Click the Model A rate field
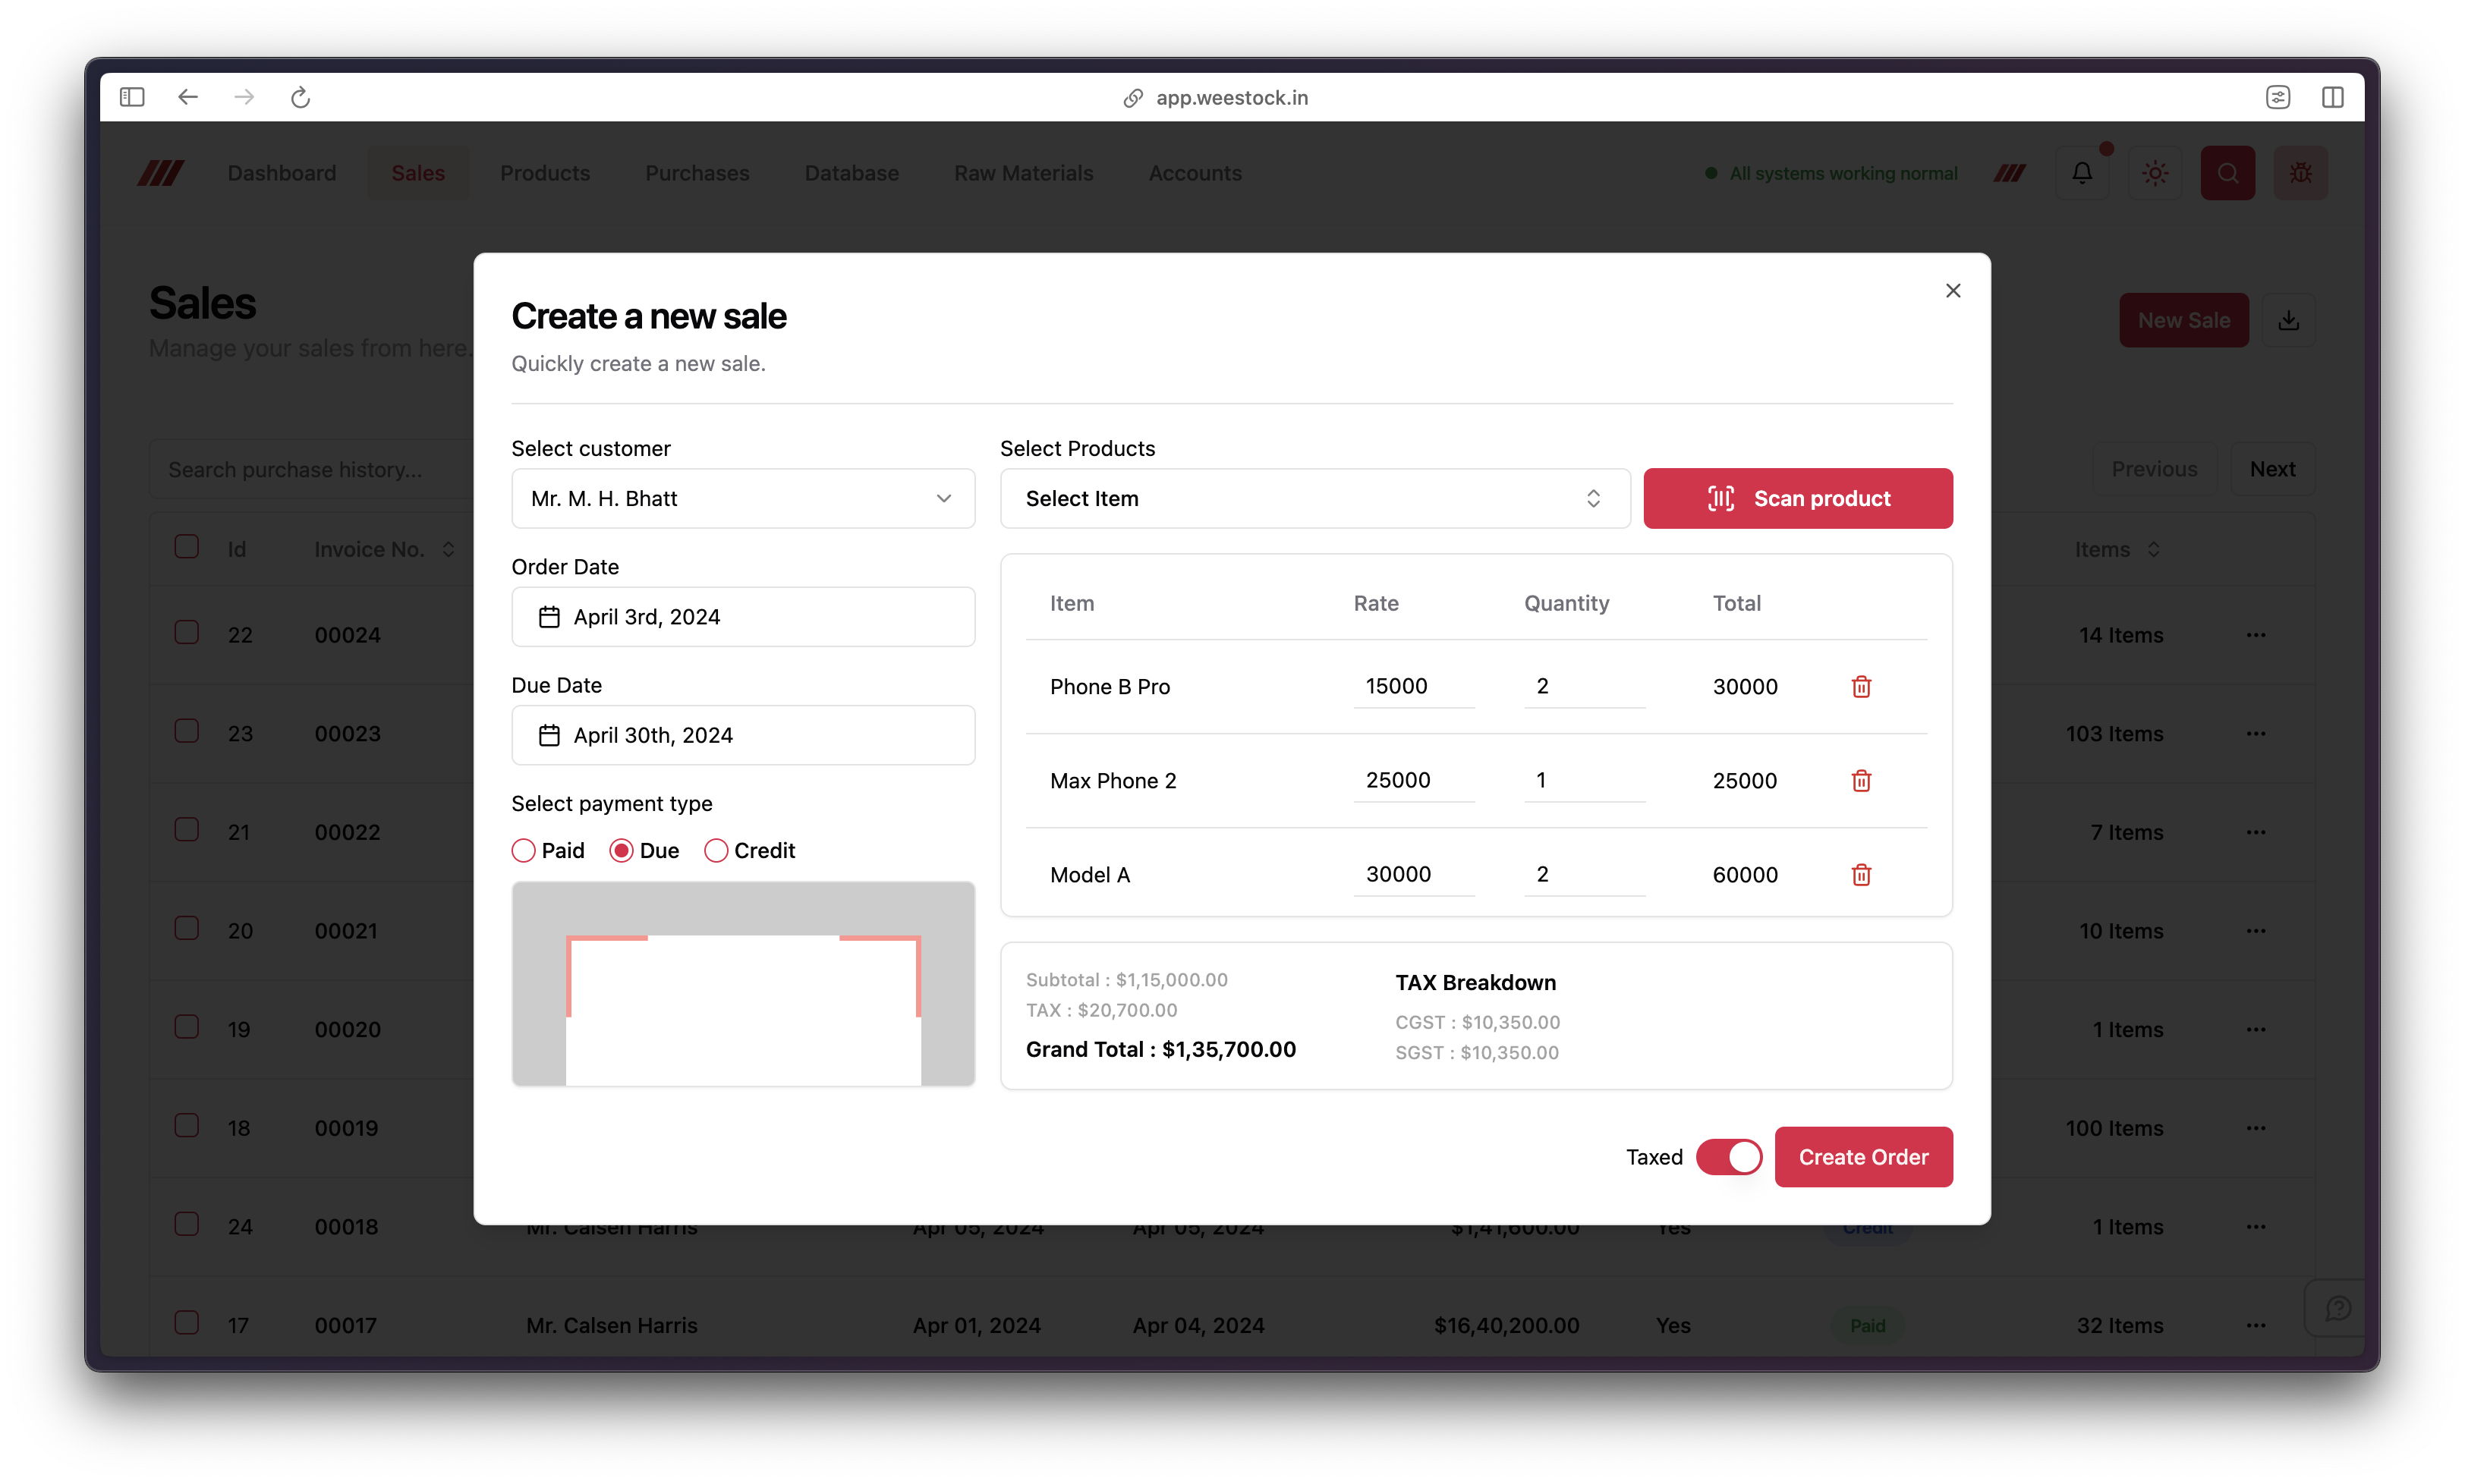2465x1484 pixels. click(1412, 875)
